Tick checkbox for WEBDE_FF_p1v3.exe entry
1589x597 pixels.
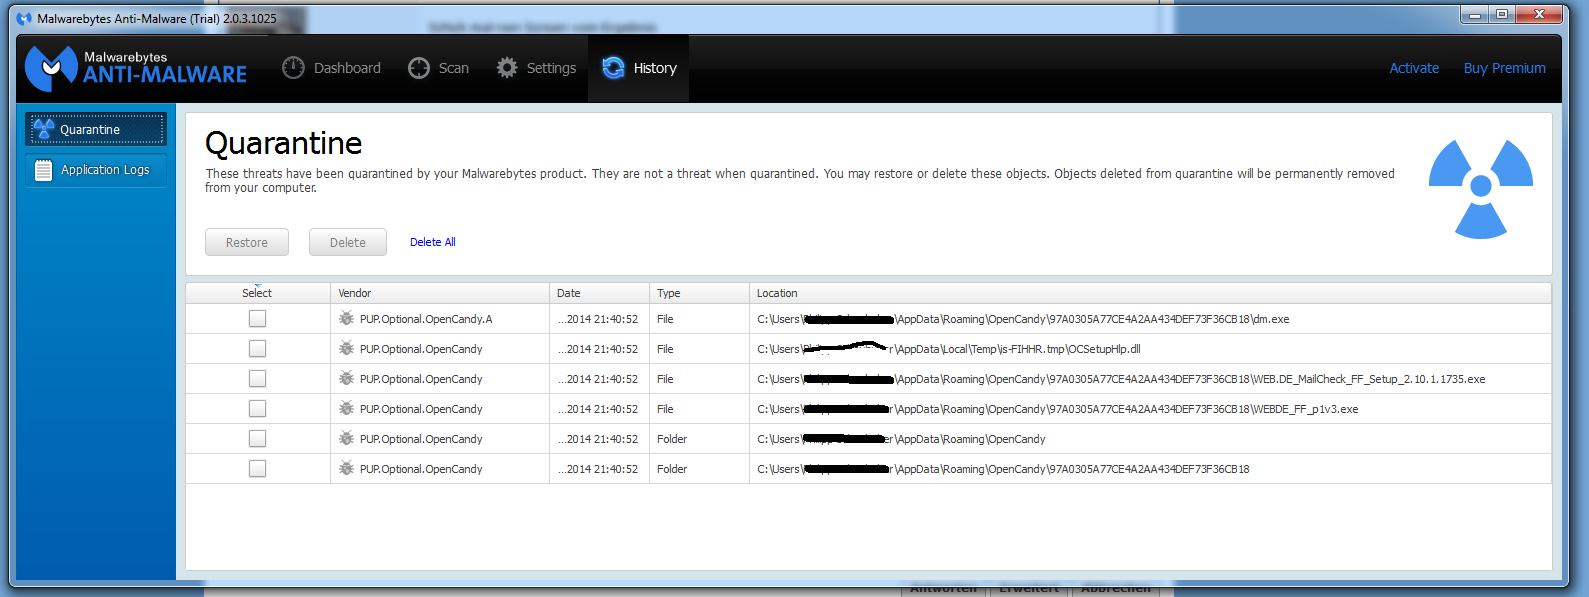point(257,408)
